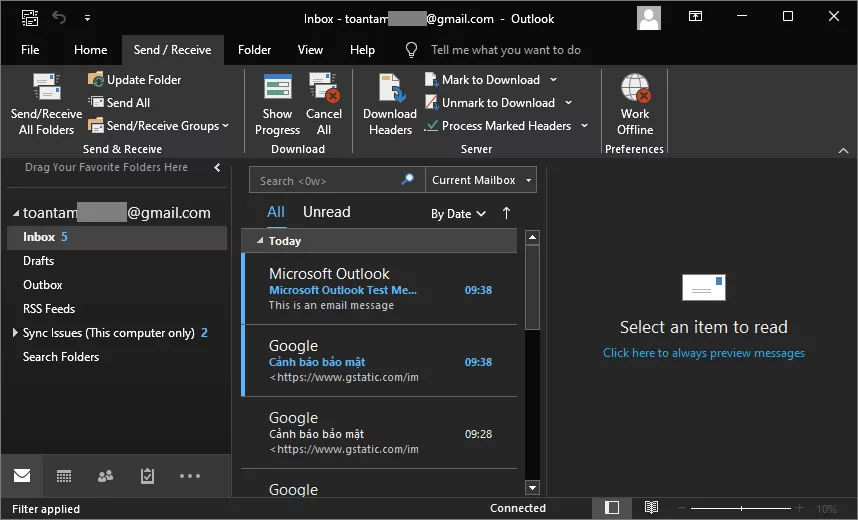This screenshot has width=858, height=520.
Task: Toggle Work Offline mode
Action: click(x=635, y=104)
